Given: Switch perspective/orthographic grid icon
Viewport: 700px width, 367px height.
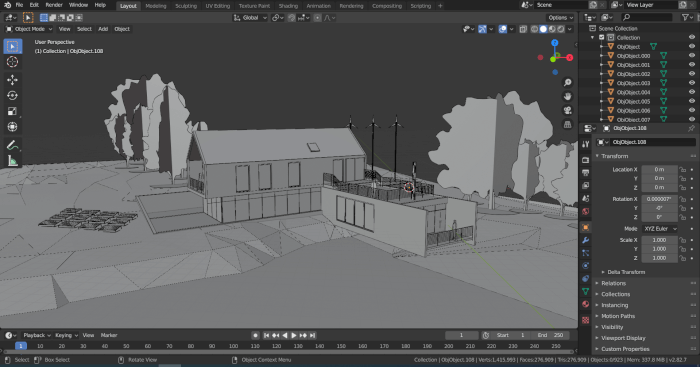Looking at the screenshot, I should [567, 125].
